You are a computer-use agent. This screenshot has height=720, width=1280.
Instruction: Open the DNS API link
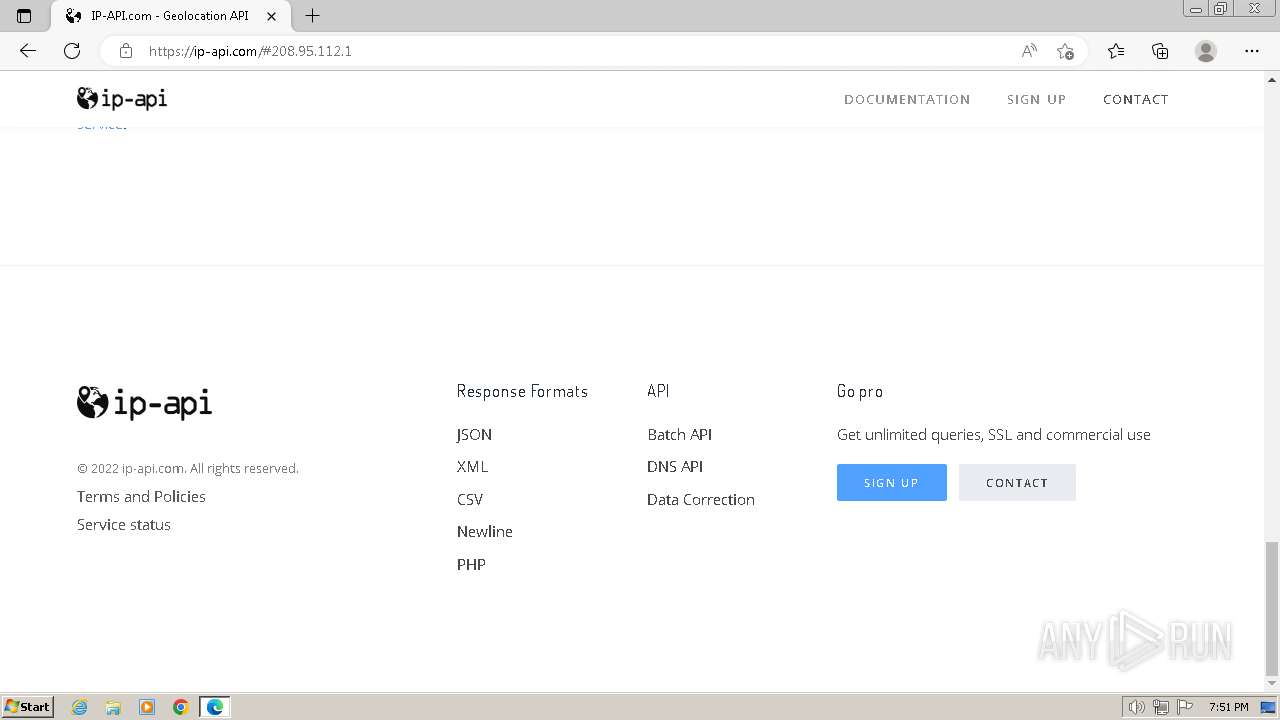[x=675, y=467]
